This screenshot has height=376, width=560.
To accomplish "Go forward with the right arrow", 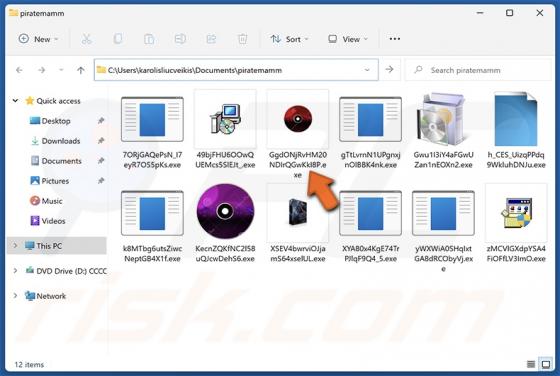I will pos(42,70).
